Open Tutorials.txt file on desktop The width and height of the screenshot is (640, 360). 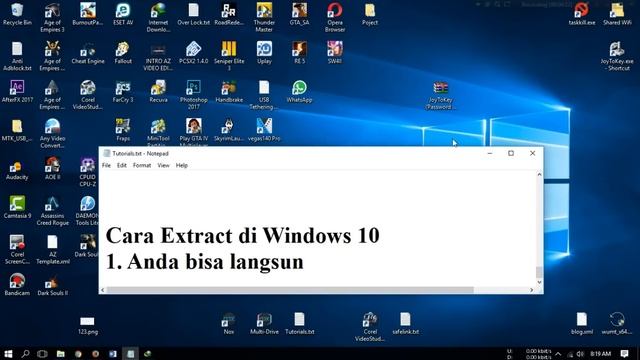tap(299, 324)
